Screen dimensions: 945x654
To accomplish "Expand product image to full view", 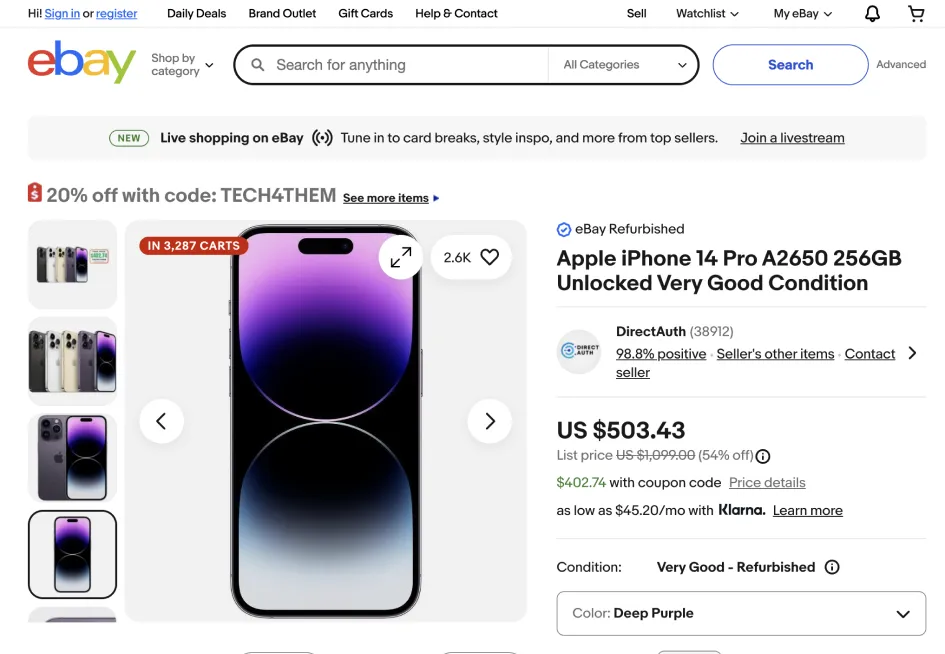I will [401, 257].
